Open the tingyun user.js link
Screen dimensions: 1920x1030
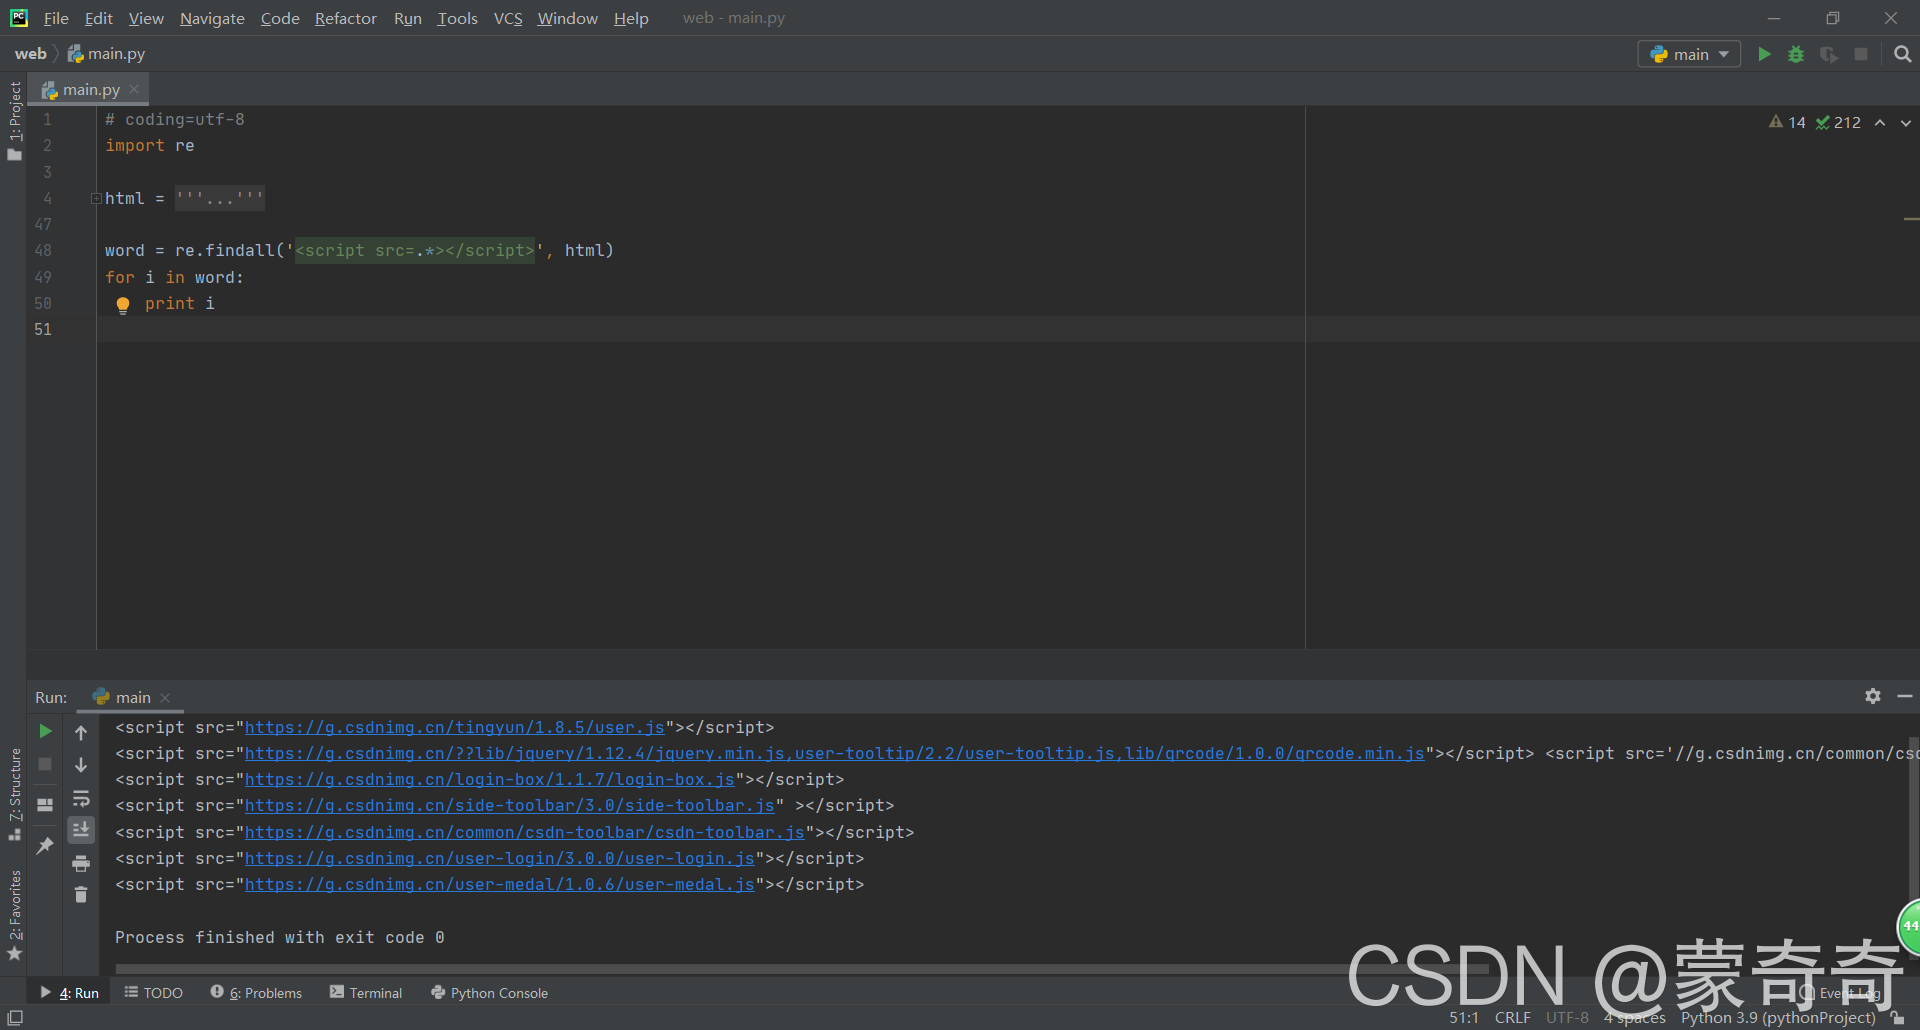coord(455,728)
